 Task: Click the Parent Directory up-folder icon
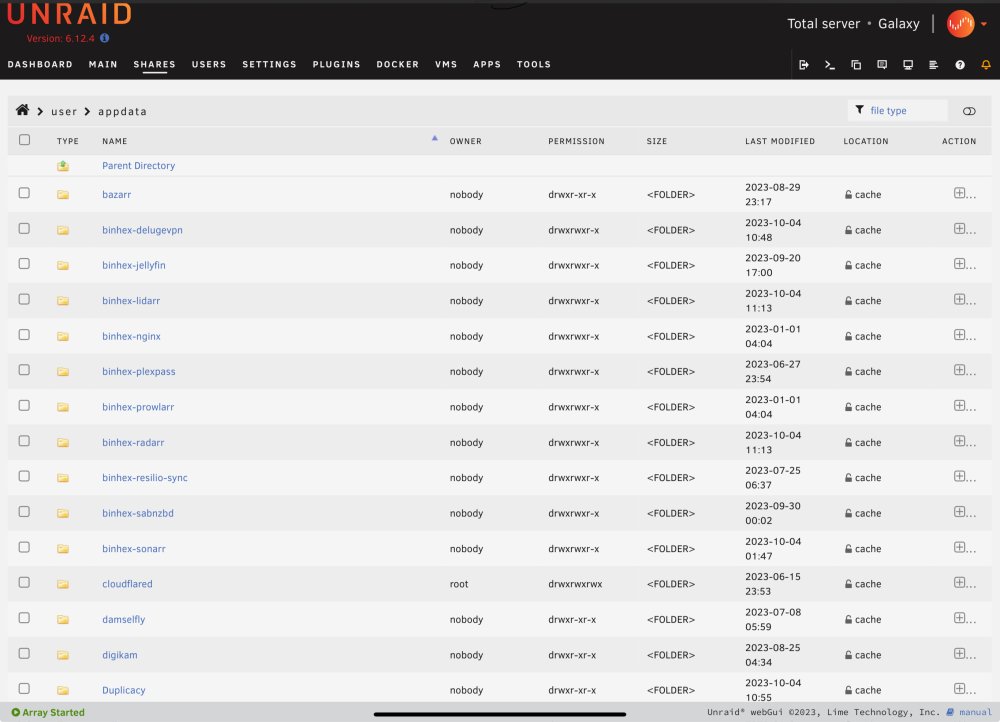coord(62,166)
